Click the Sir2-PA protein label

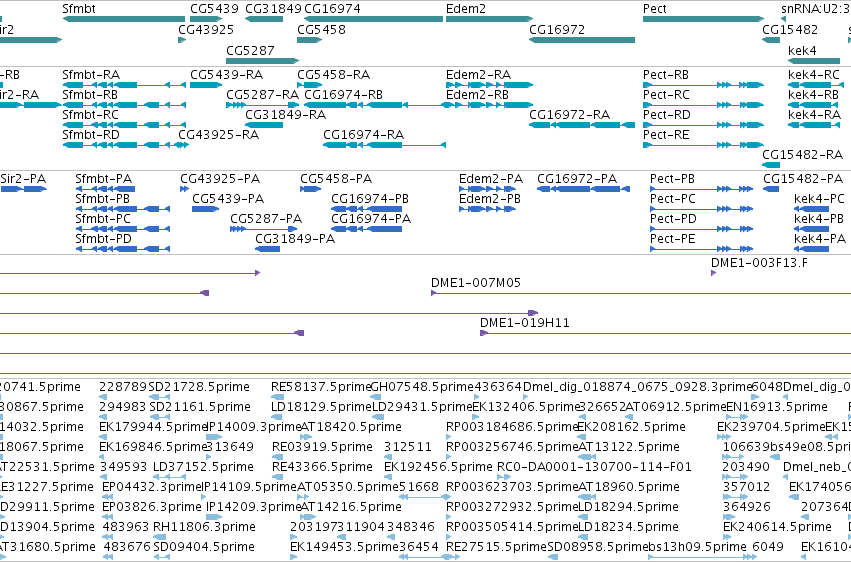[23, 178]
